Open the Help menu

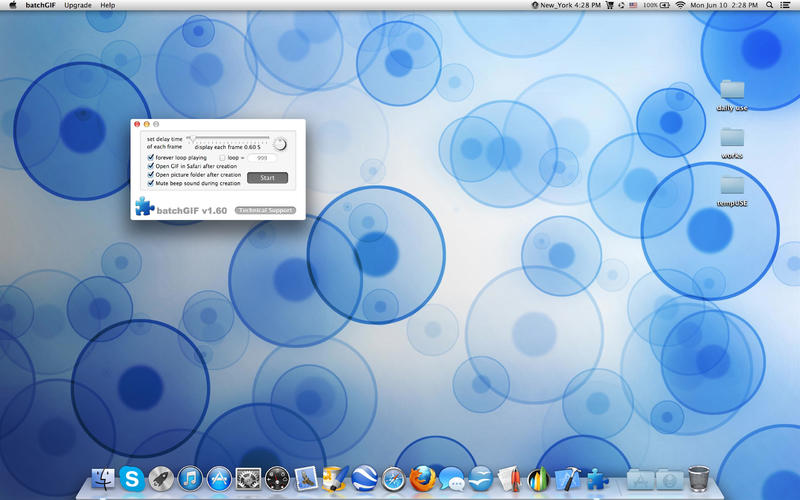click(x=108, y=5)
